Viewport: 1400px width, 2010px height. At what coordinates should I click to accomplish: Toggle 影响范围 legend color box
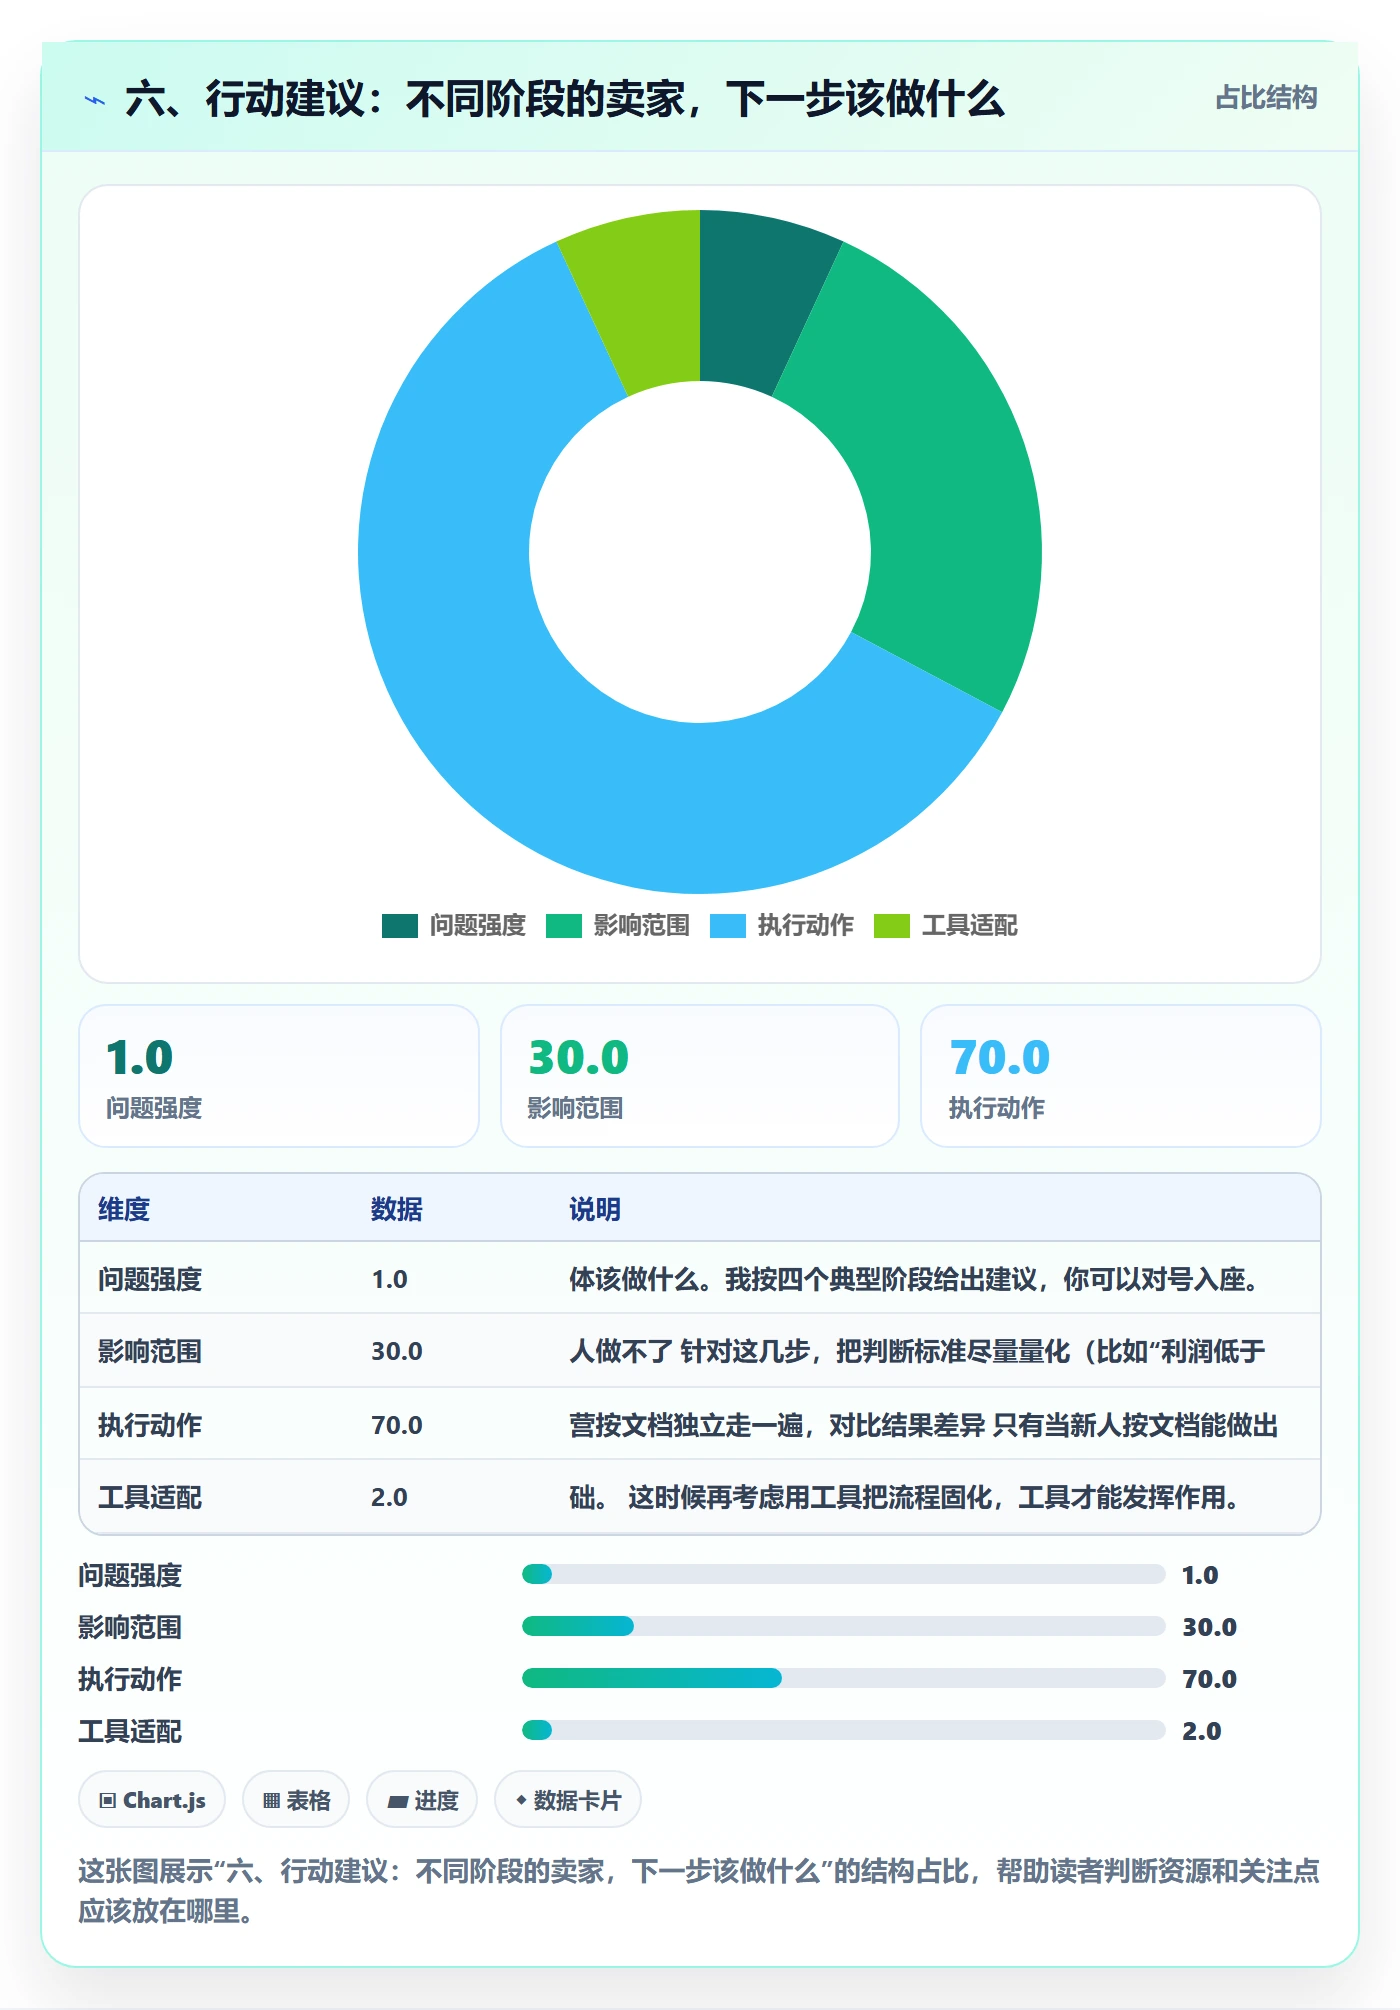564,926
